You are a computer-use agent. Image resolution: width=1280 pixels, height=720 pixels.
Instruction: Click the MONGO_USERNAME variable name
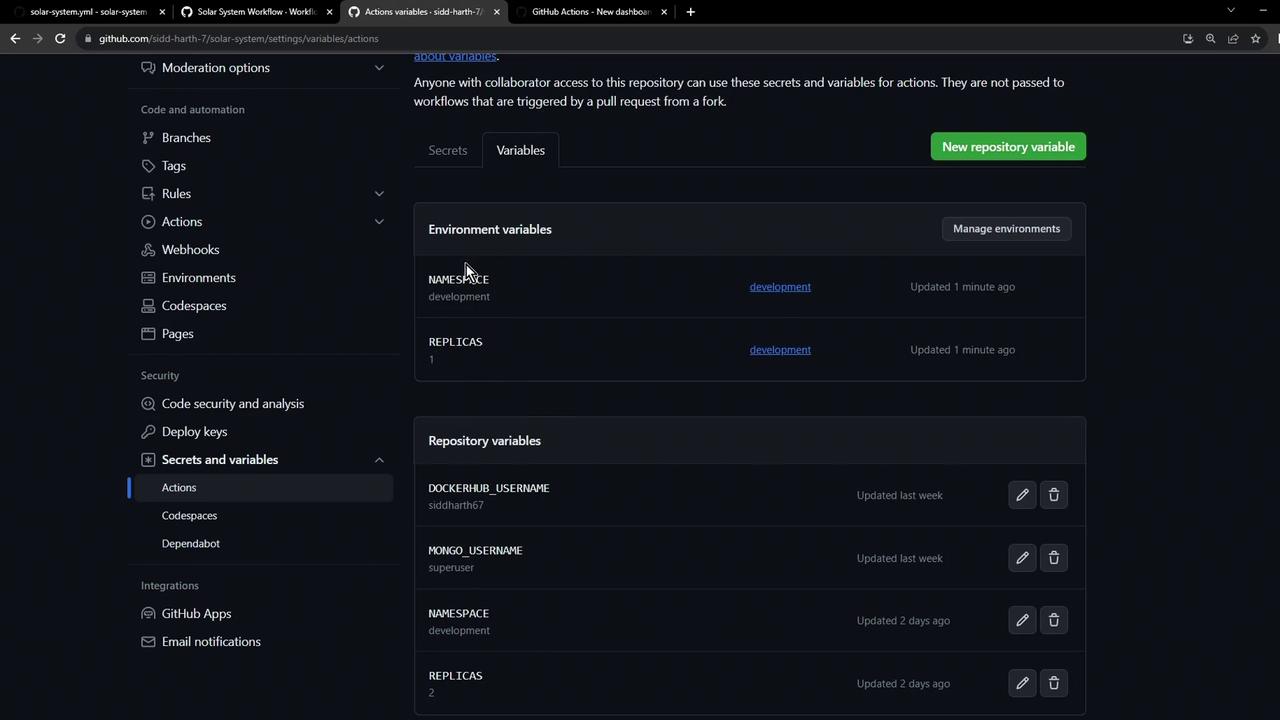(x=475, y=550)
